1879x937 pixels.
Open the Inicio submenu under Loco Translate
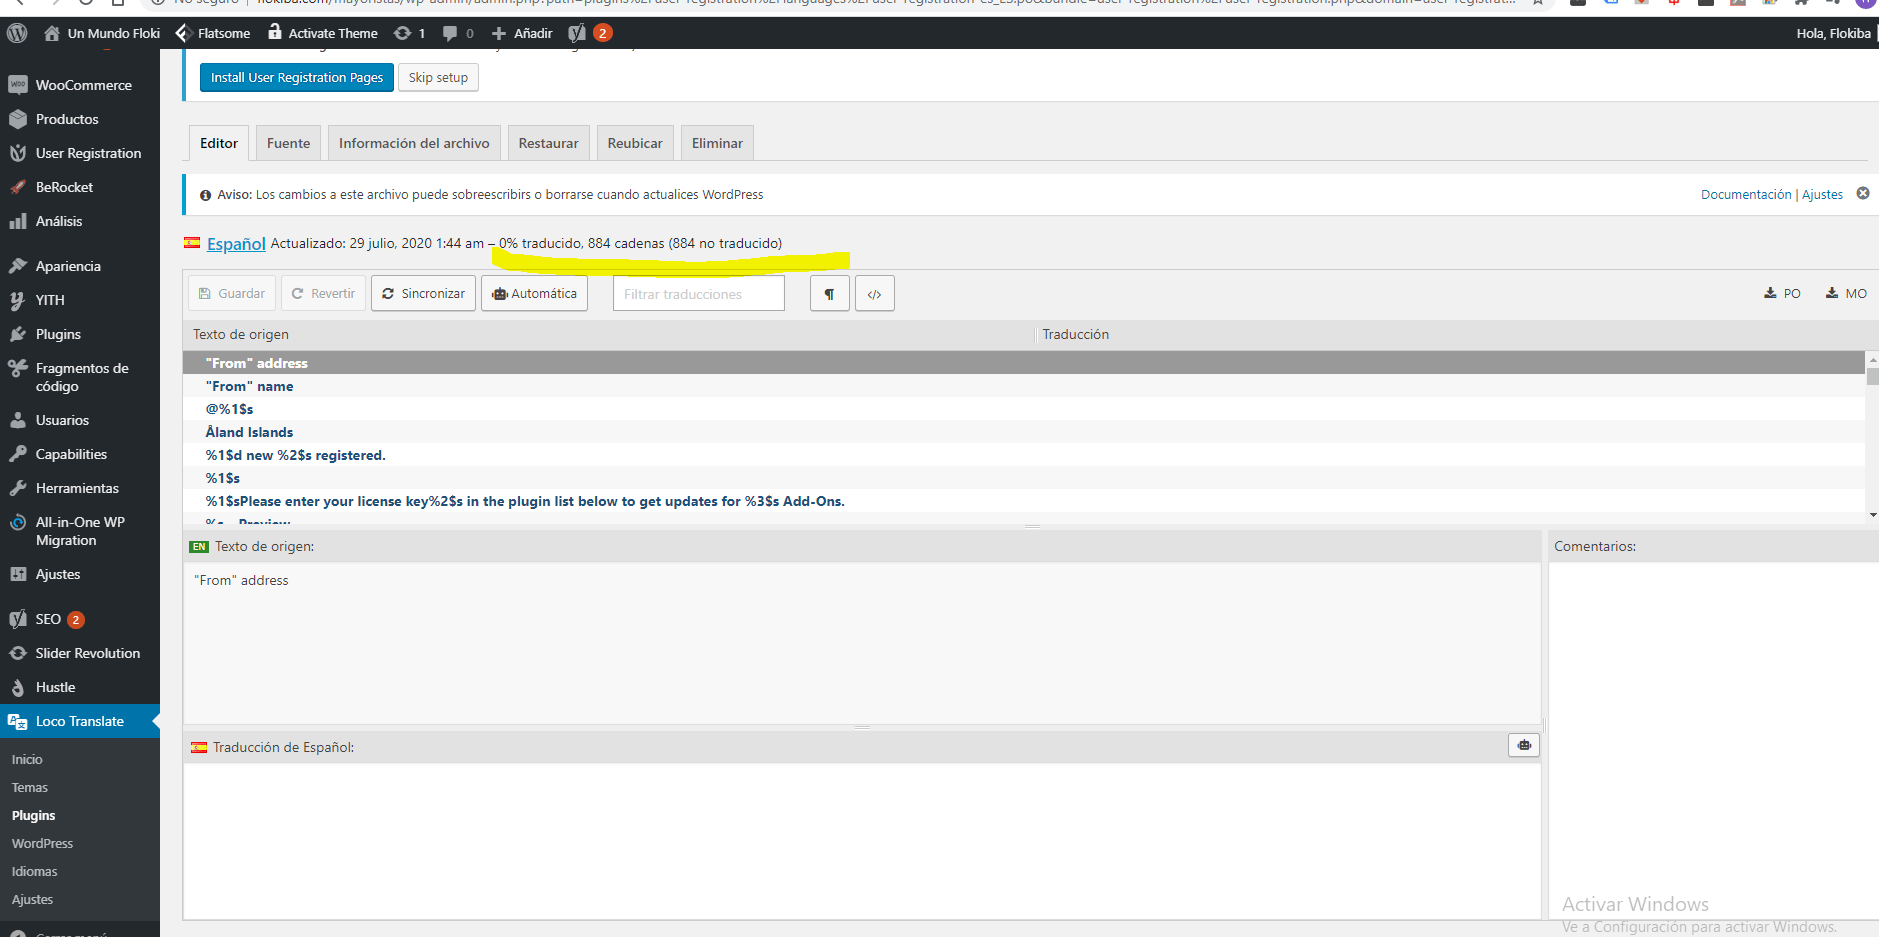pos(27,760)
